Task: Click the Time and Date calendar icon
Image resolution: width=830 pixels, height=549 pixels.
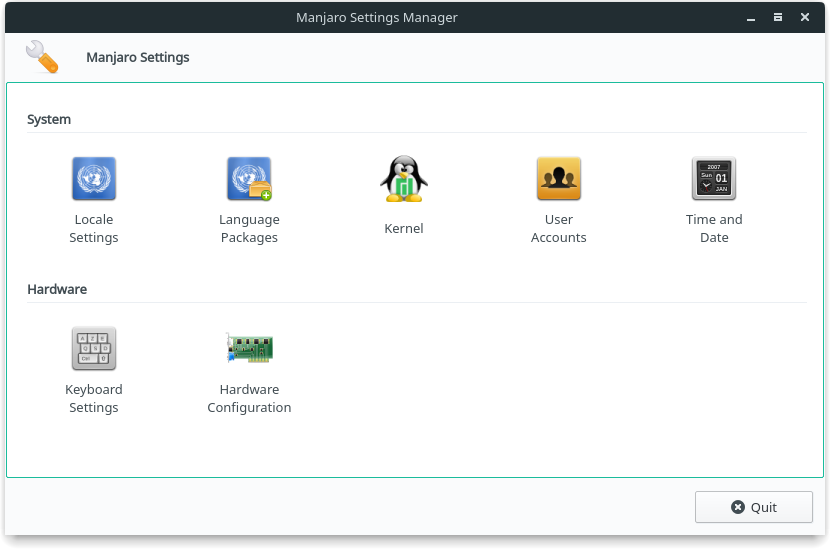Action: click(x=714, y=179)
